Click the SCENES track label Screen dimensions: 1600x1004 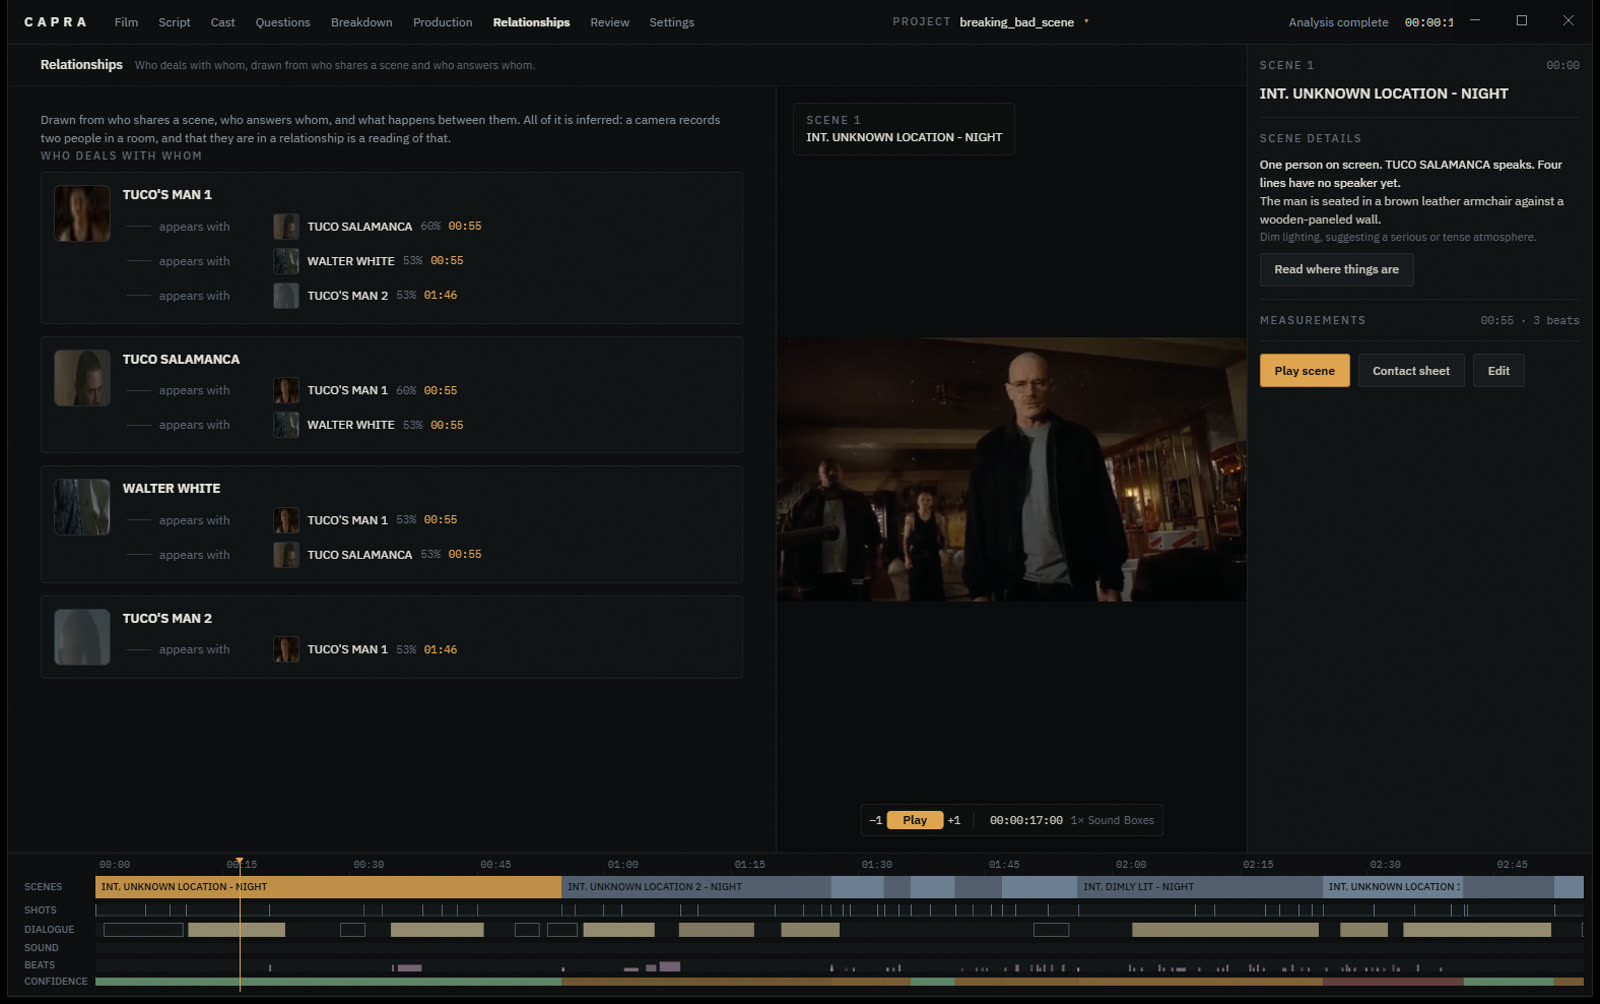point(43,887)
